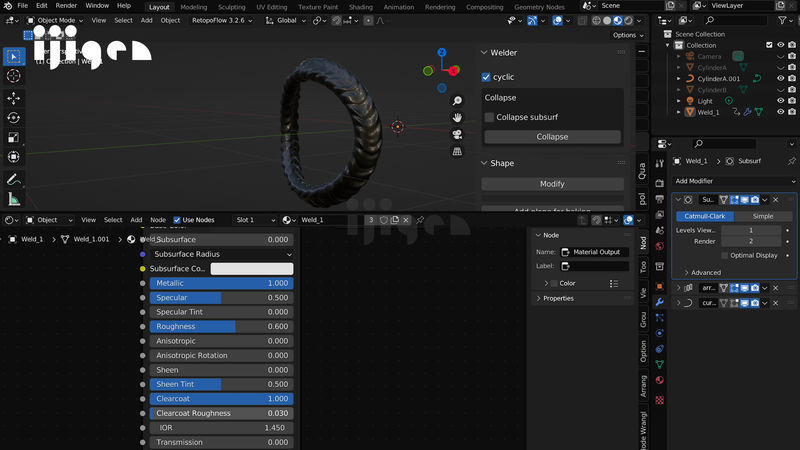Switch to the Geometry Nodes workspace tab
Image resolution: width=800 pixels, height=450 pixels.
(x=539, y=7)
